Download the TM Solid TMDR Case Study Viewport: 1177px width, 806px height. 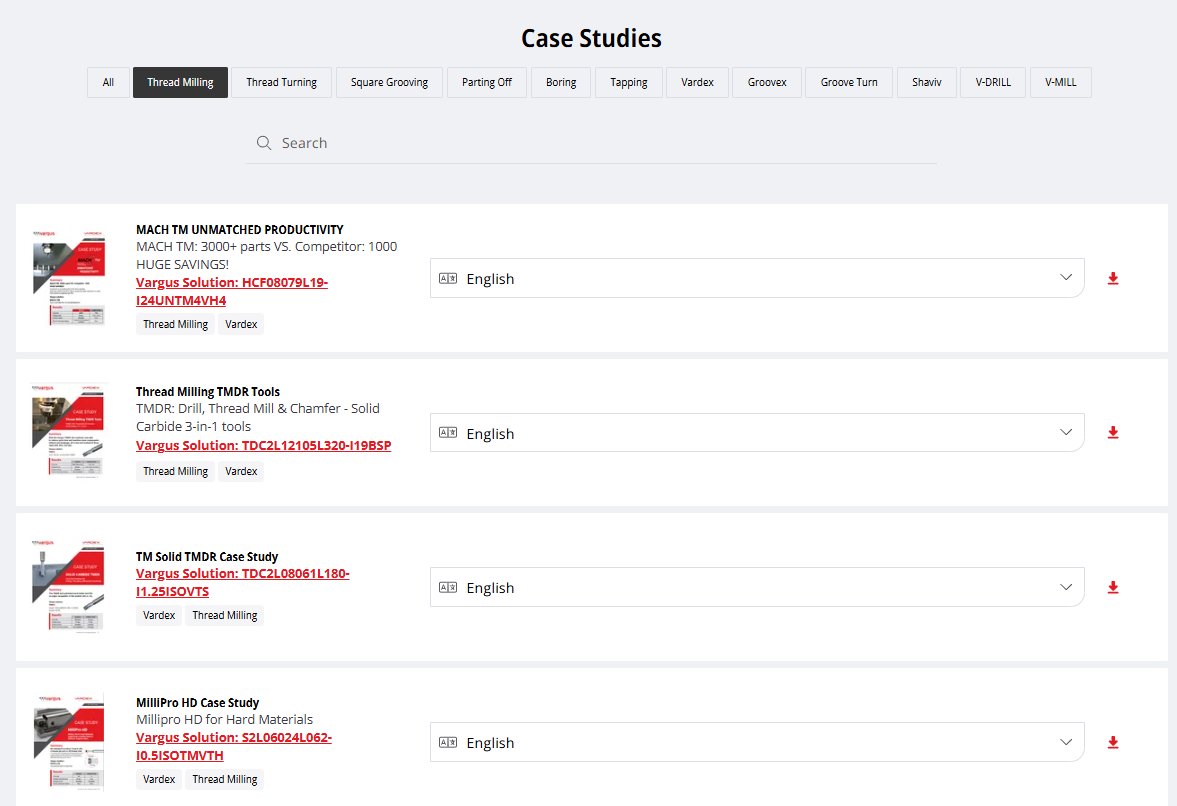[1113, 588]
